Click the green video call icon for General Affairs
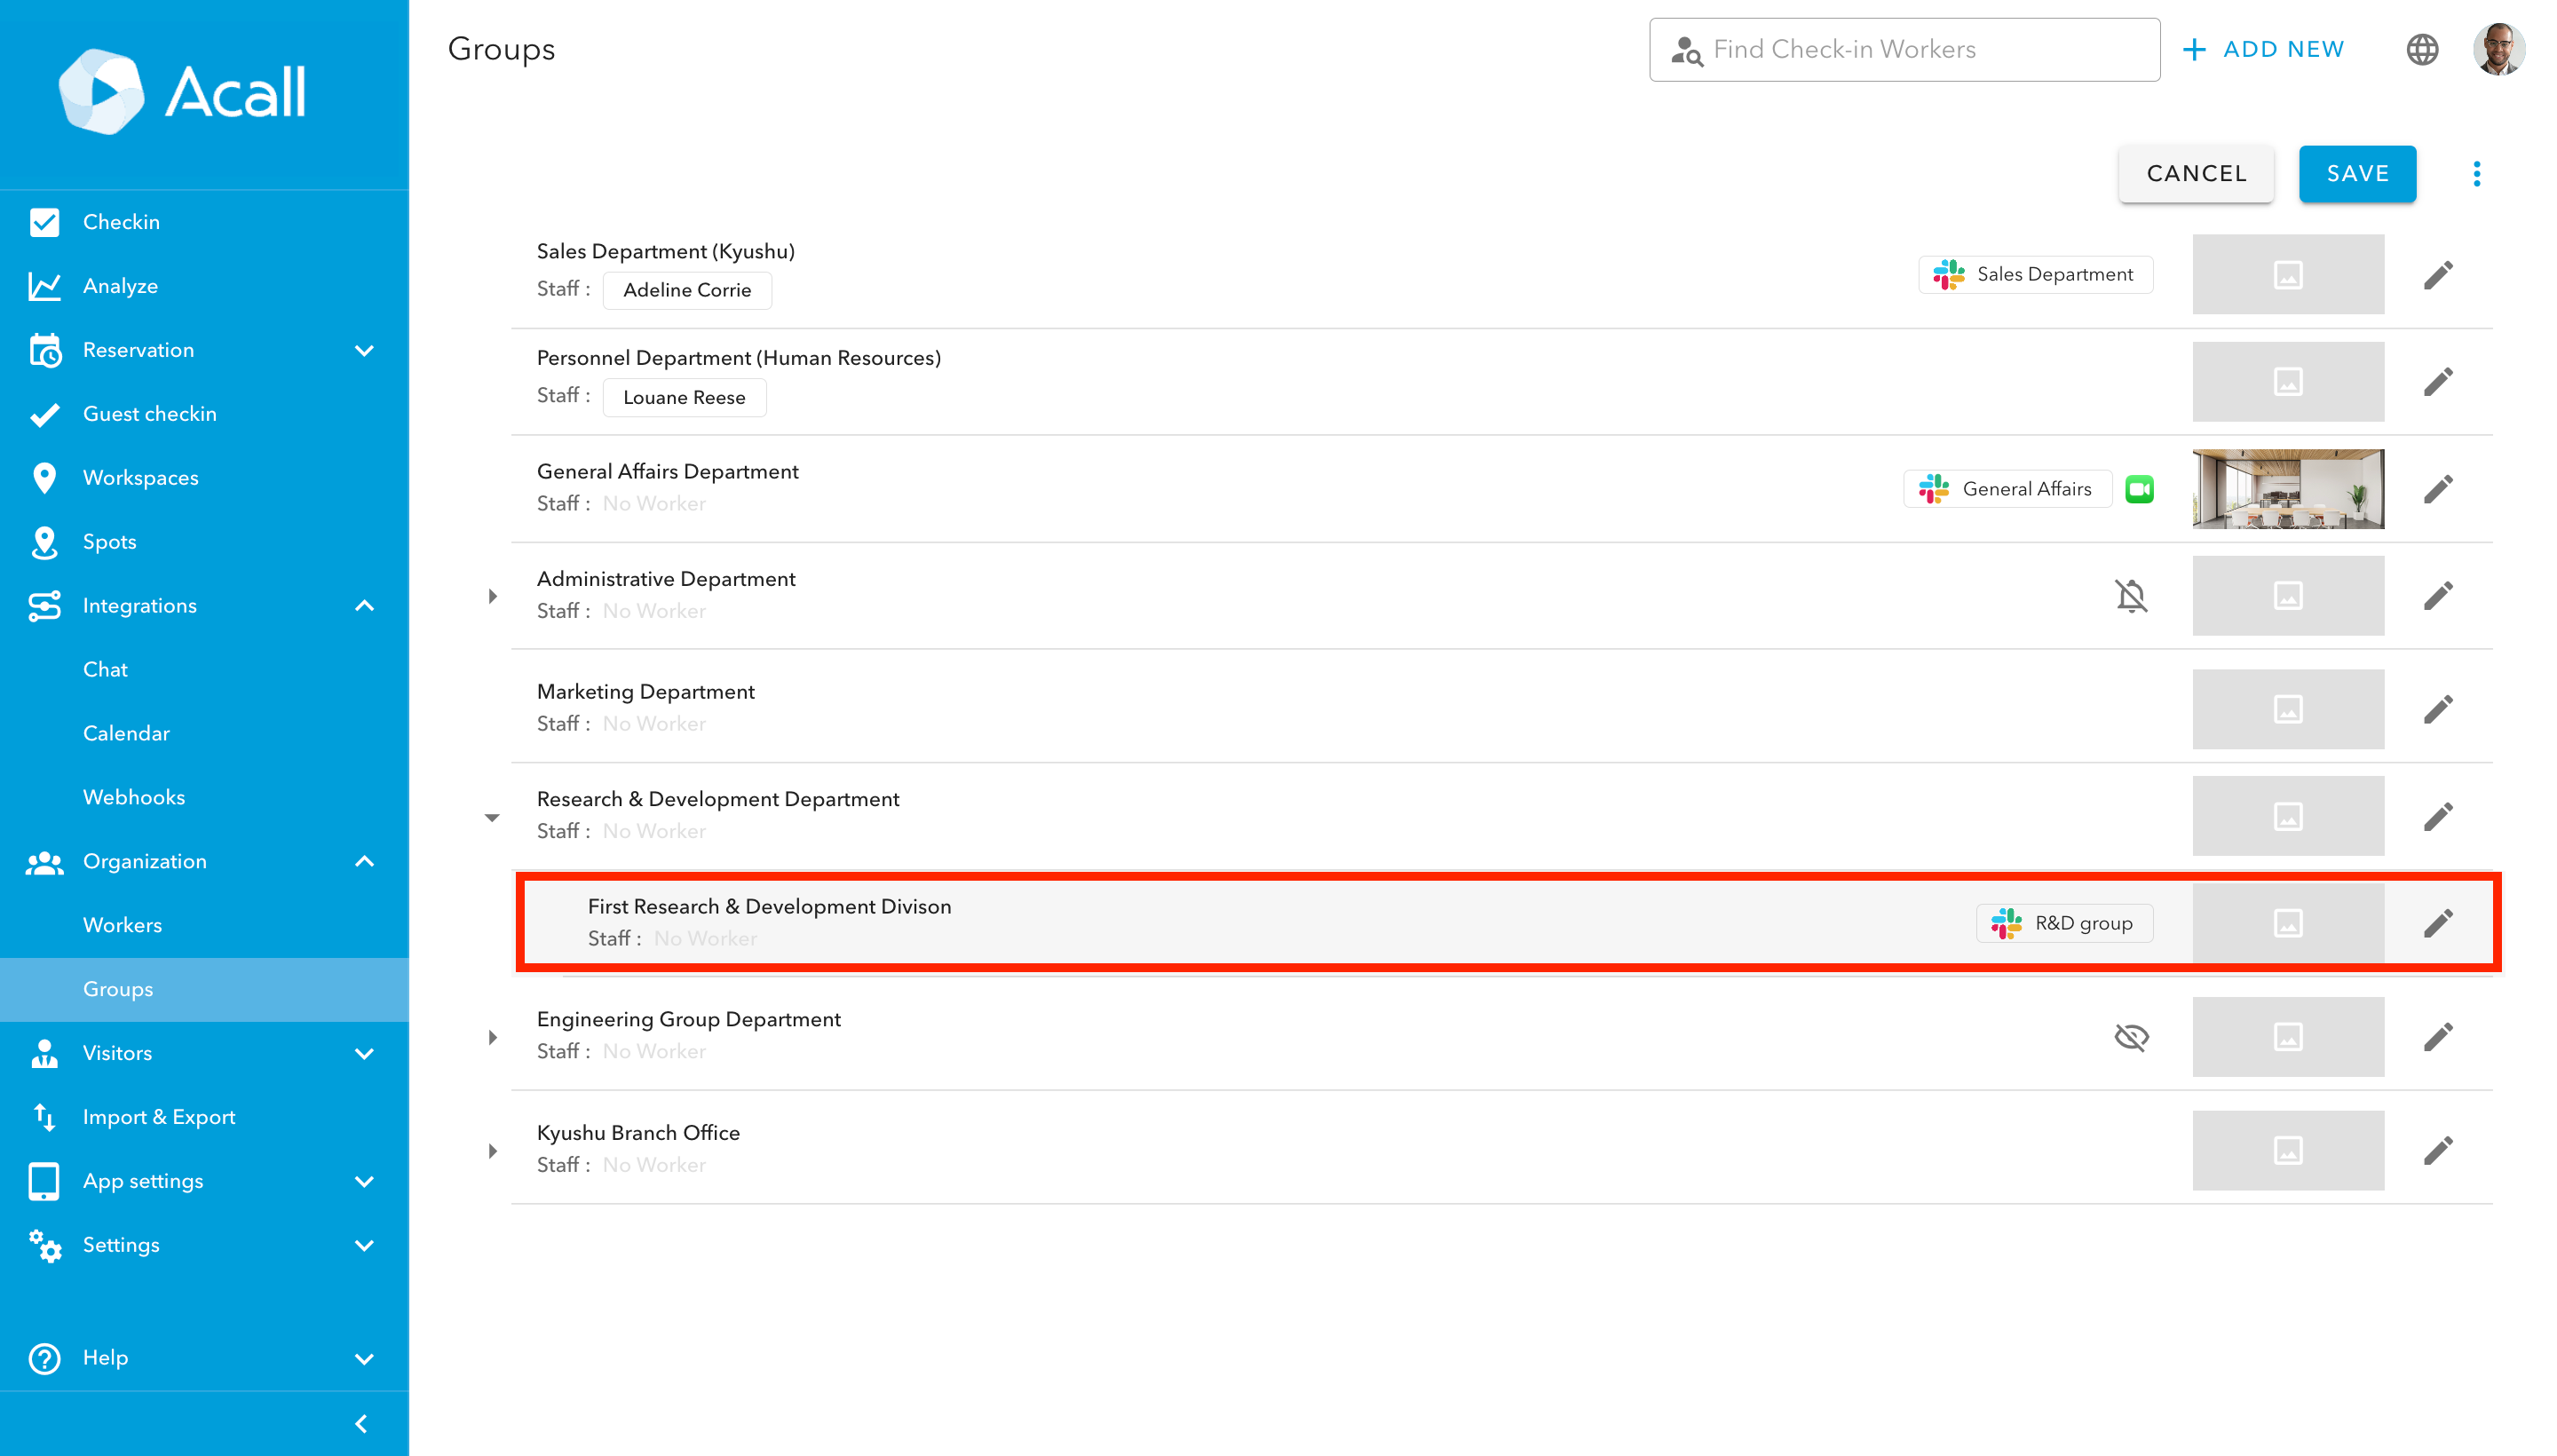 point(2139,489)
